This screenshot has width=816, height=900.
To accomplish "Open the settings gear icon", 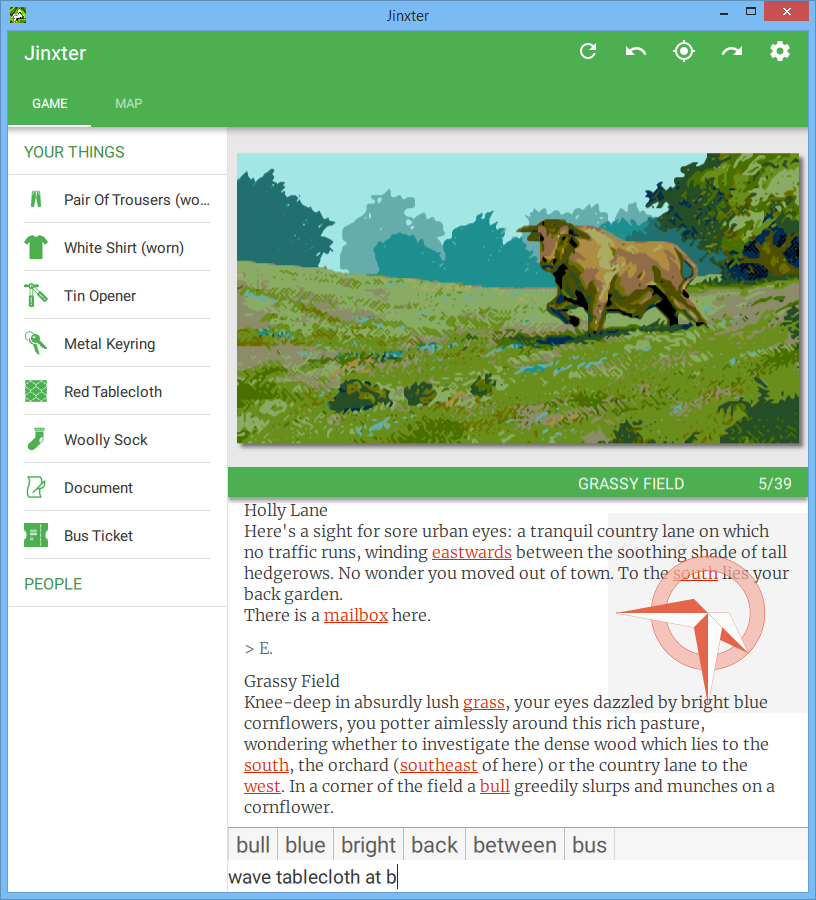I will [780, 52].
